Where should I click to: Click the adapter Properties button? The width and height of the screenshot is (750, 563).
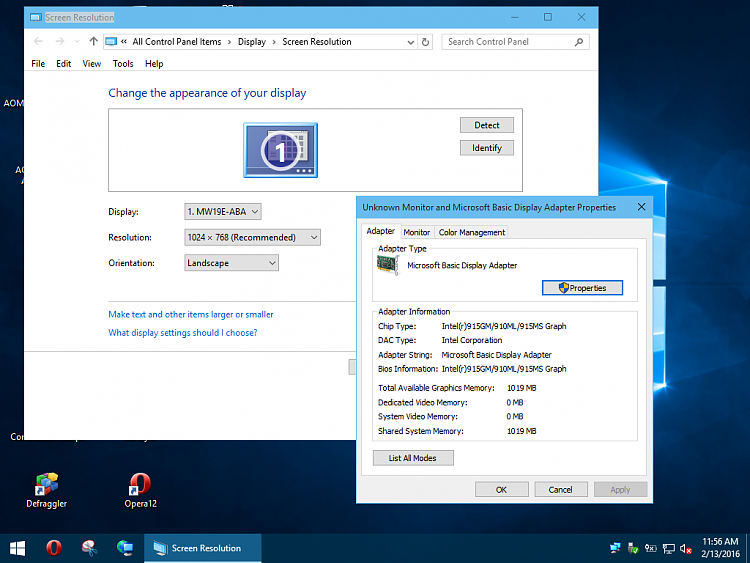(582, 288)
